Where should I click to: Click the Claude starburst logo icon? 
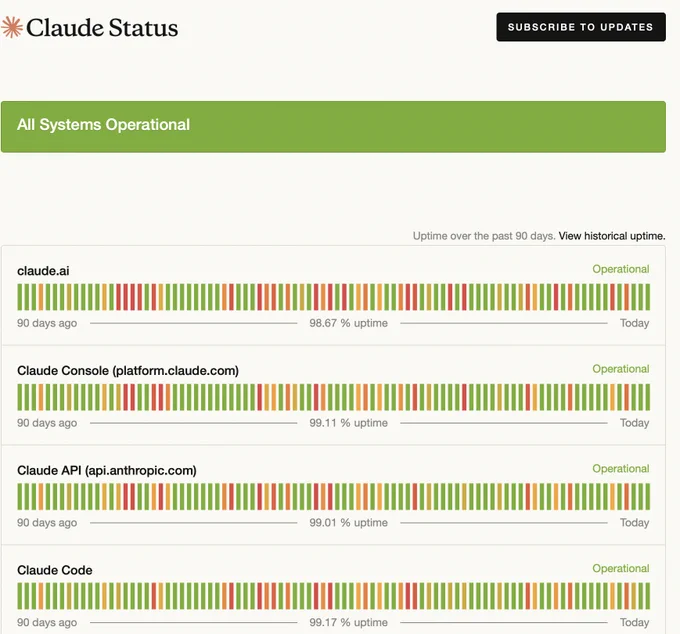pos(12,27)
